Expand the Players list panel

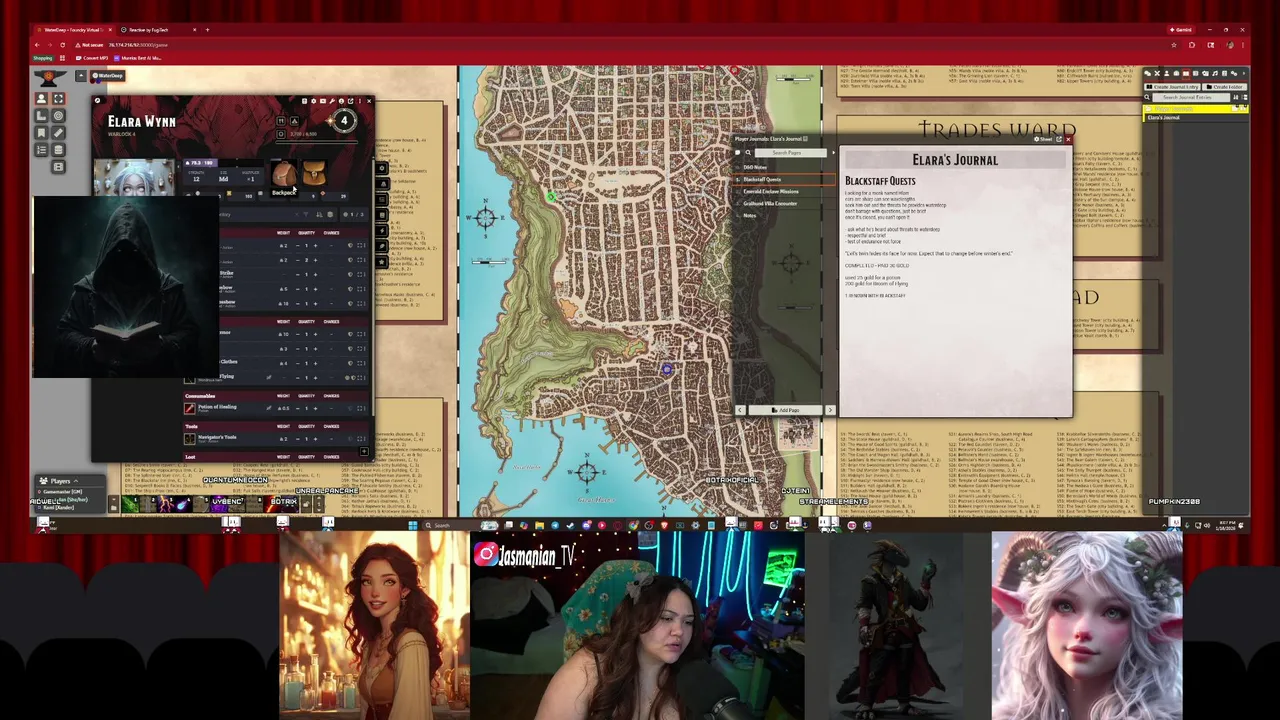(x=76, y=481)
